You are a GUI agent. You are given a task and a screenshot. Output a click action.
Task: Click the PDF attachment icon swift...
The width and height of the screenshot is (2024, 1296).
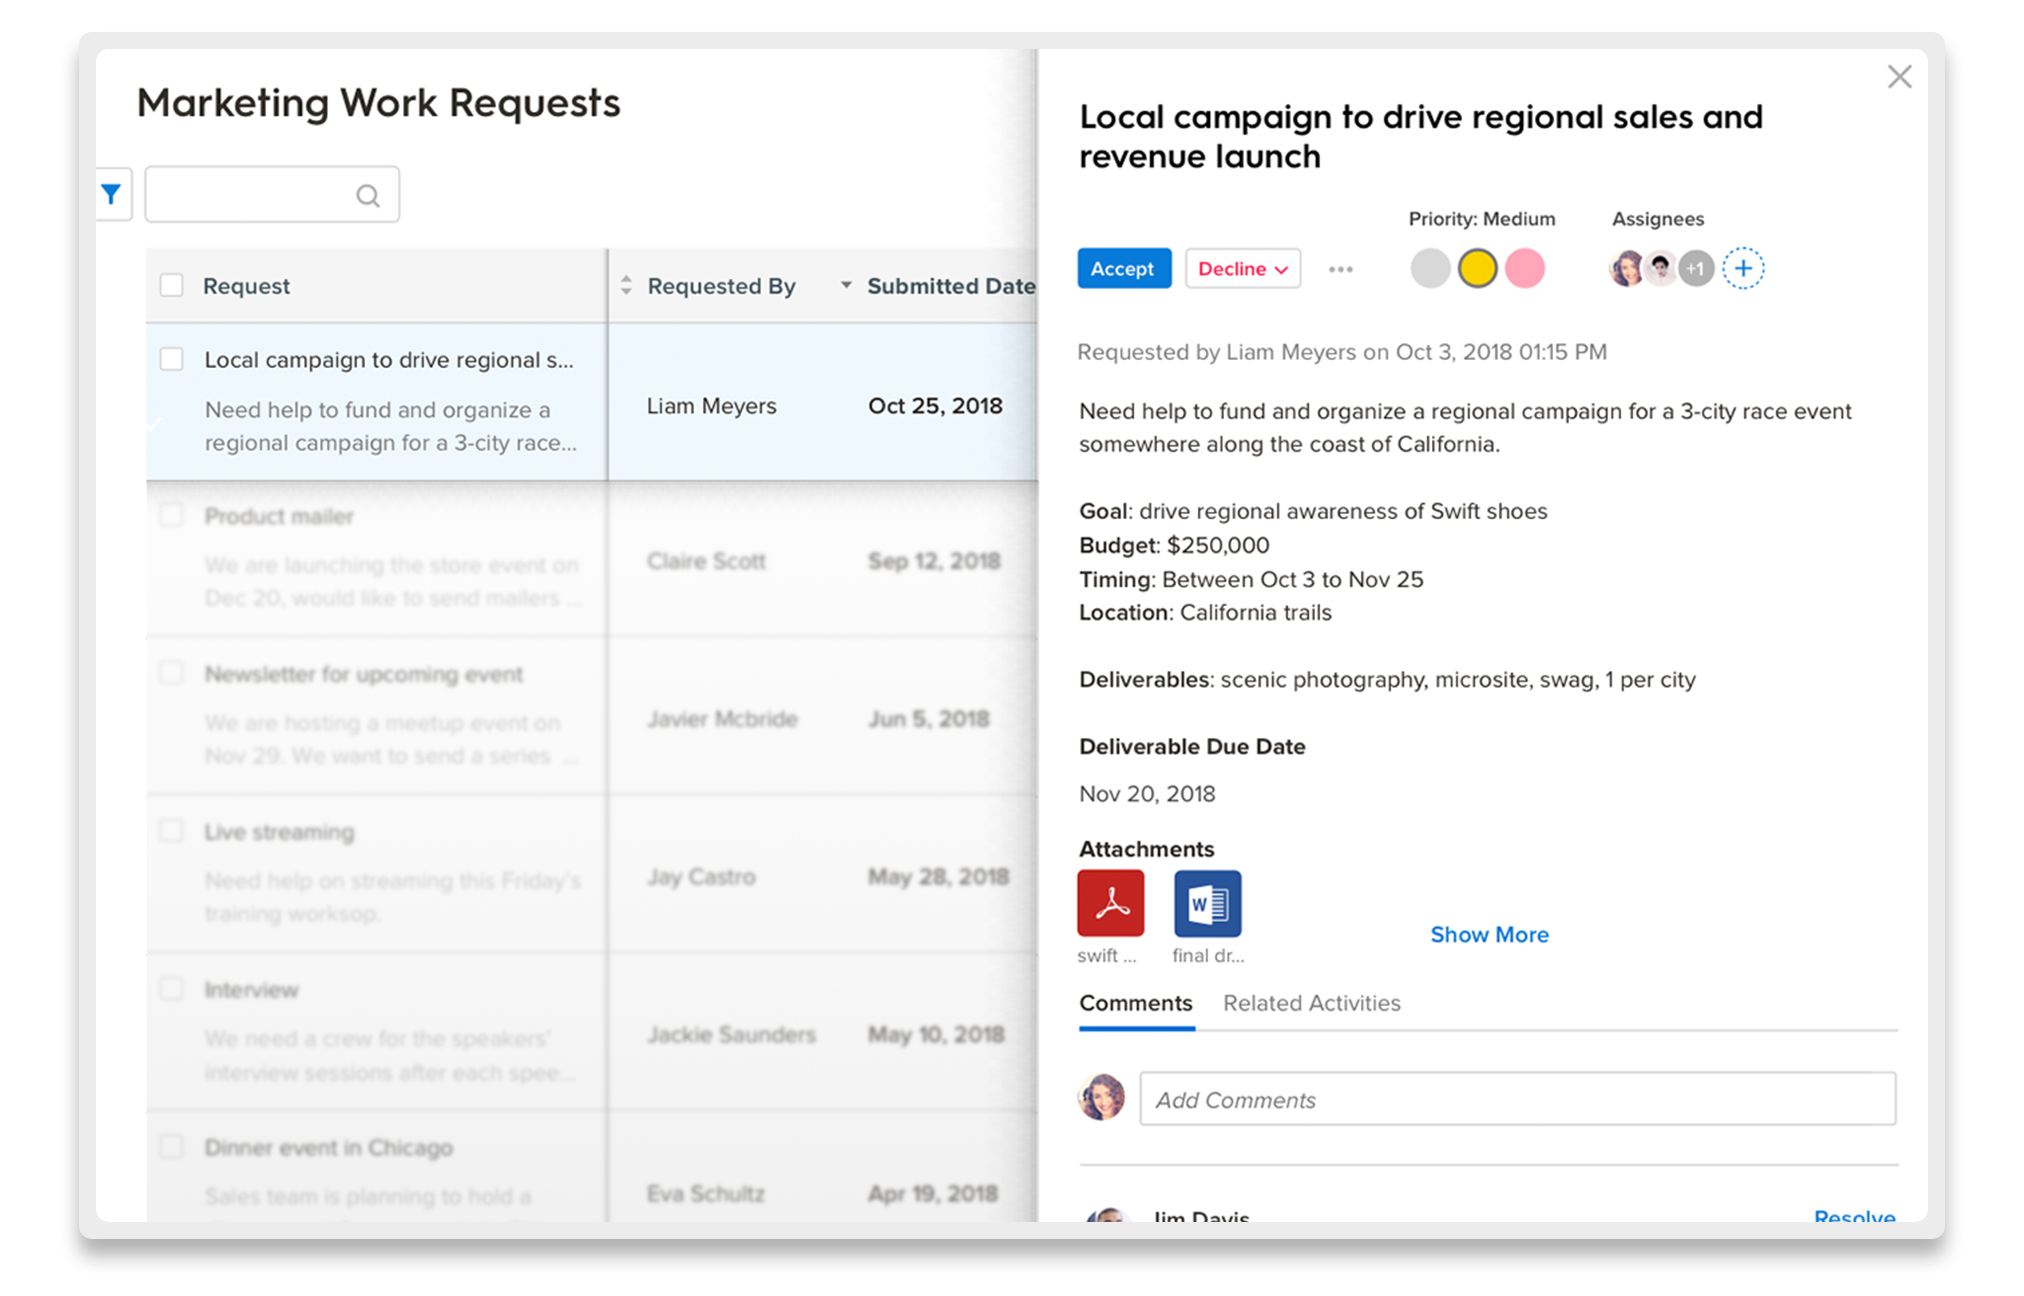tap(1112, 904)
